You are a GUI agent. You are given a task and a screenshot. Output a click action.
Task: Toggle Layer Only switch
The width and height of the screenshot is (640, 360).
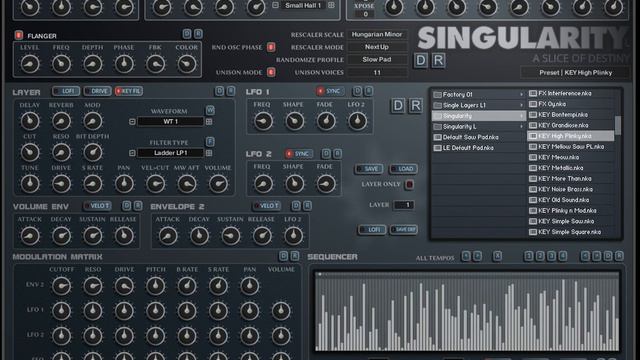point(409,184)
